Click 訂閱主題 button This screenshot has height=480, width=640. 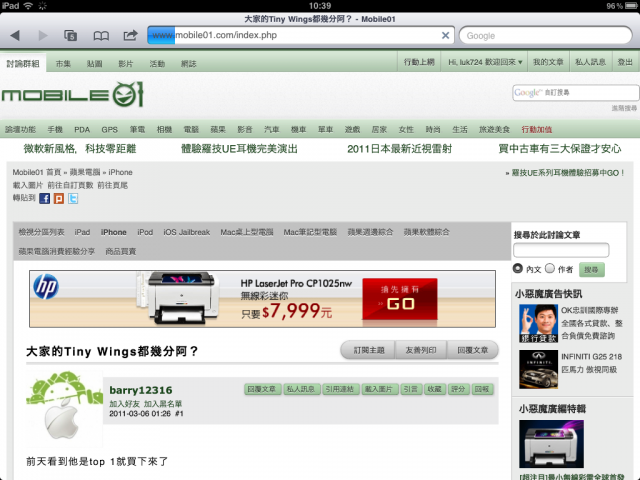tap(369, 350)
